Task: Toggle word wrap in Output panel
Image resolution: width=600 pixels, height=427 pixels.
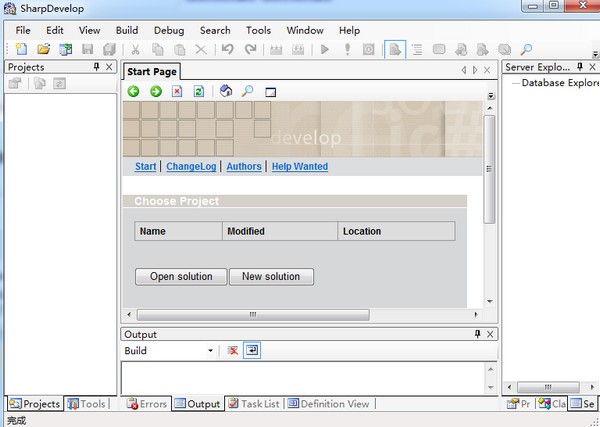Action: [252, 350]
